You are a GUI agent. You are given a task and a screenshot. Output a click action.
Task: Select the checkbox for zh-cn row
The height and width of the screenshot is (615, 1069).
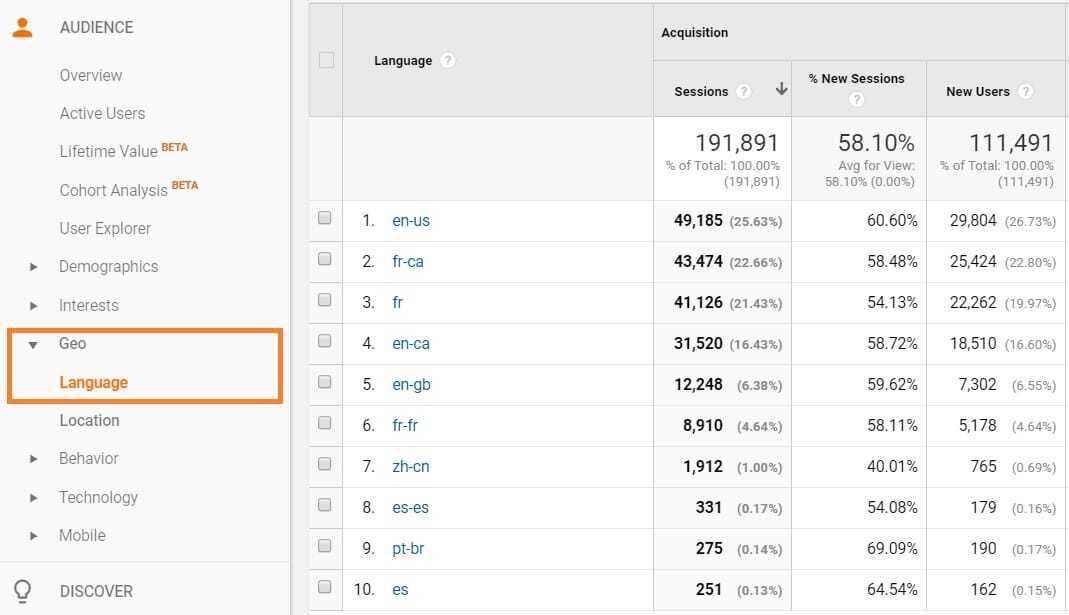click(324, 465)
